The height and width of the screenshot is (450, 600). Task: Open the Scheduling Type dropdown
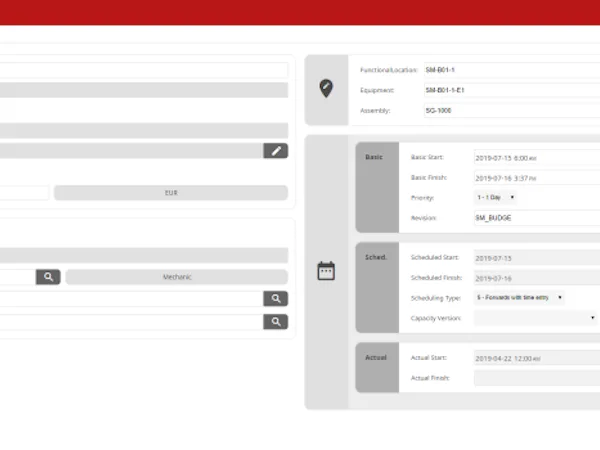pos(519,297)
